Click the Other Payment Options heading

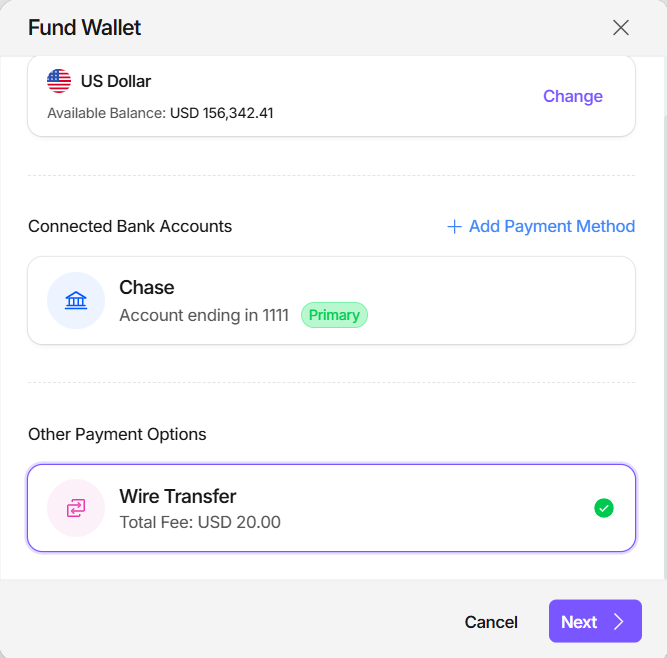[x=117, y=435]
